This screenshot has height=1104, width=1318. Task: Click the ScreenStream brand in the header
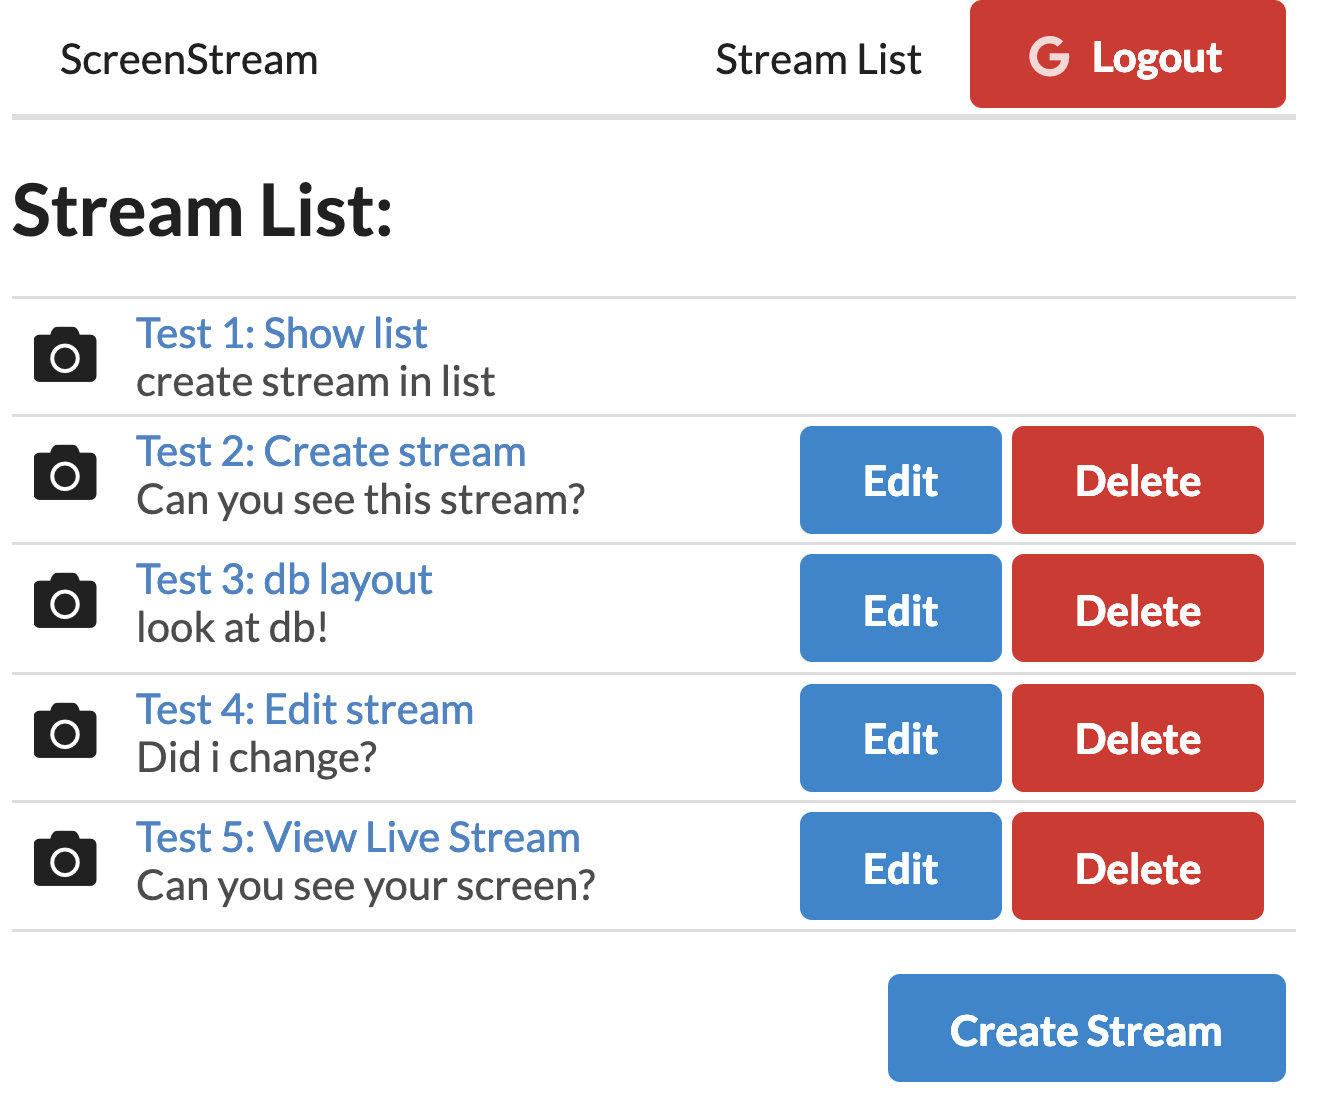pos(188,60)
